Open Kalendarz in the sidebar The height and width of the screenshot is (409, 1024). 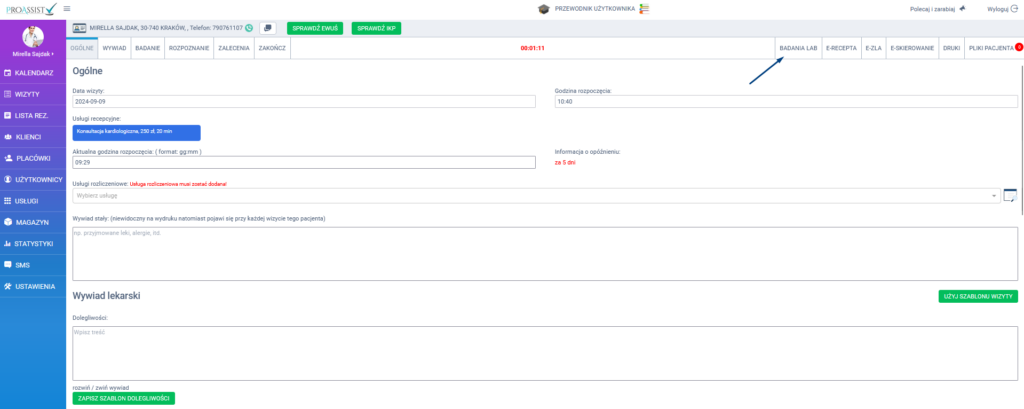[x=33, y=73]
